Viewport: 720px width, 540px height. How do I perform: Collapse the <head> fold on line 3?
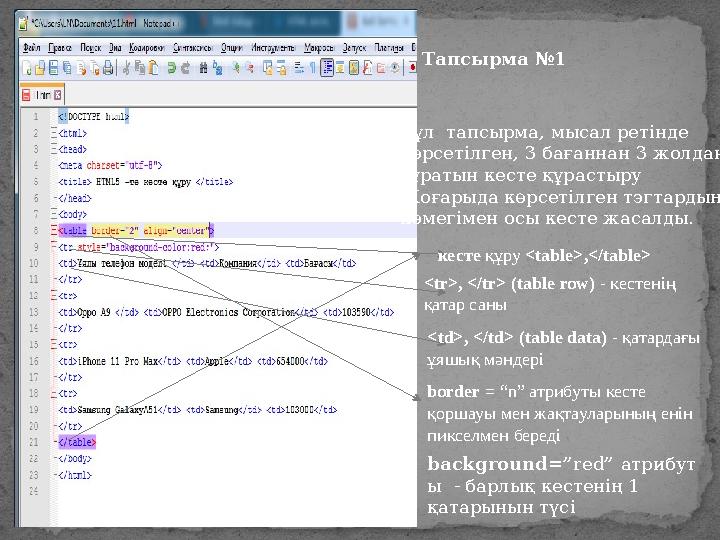click(54, 150)
